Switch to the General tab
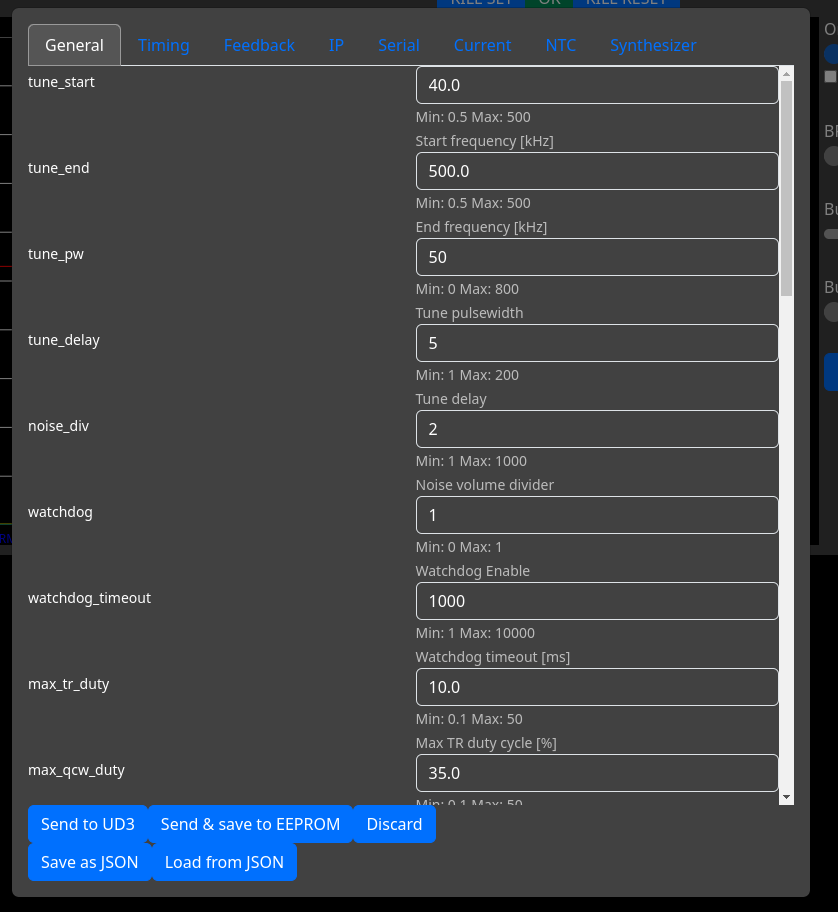Screen dimensions: 838x912 [74, 45]
